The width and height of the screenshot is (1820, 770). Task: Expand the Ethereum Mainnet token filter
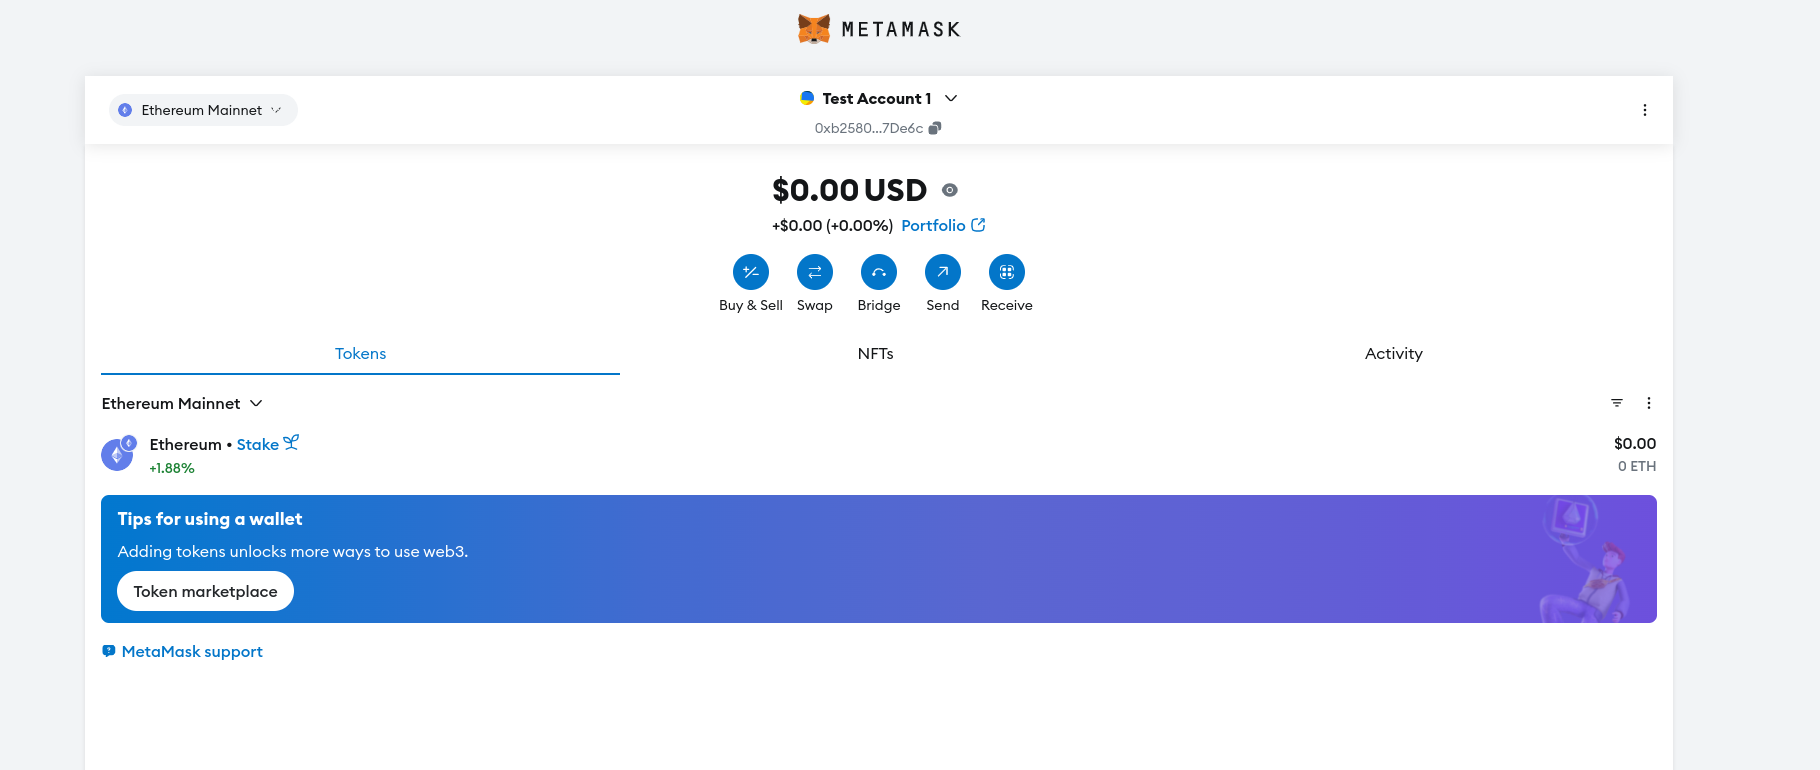tap(182, 403)
